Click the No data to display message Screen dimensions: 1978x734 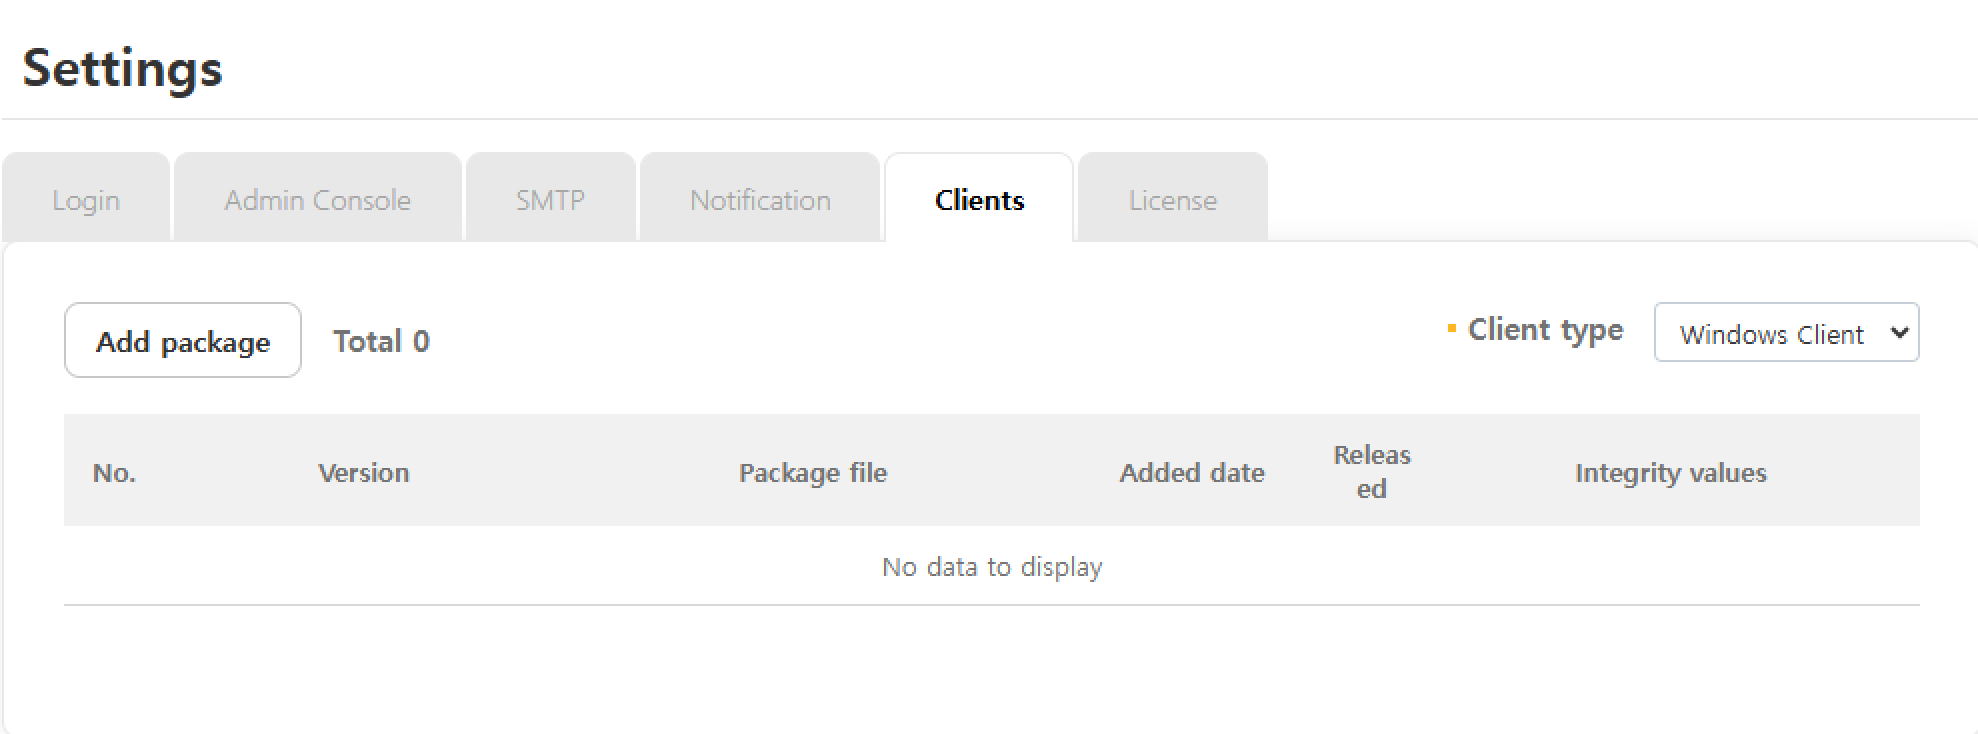[991, 567]
